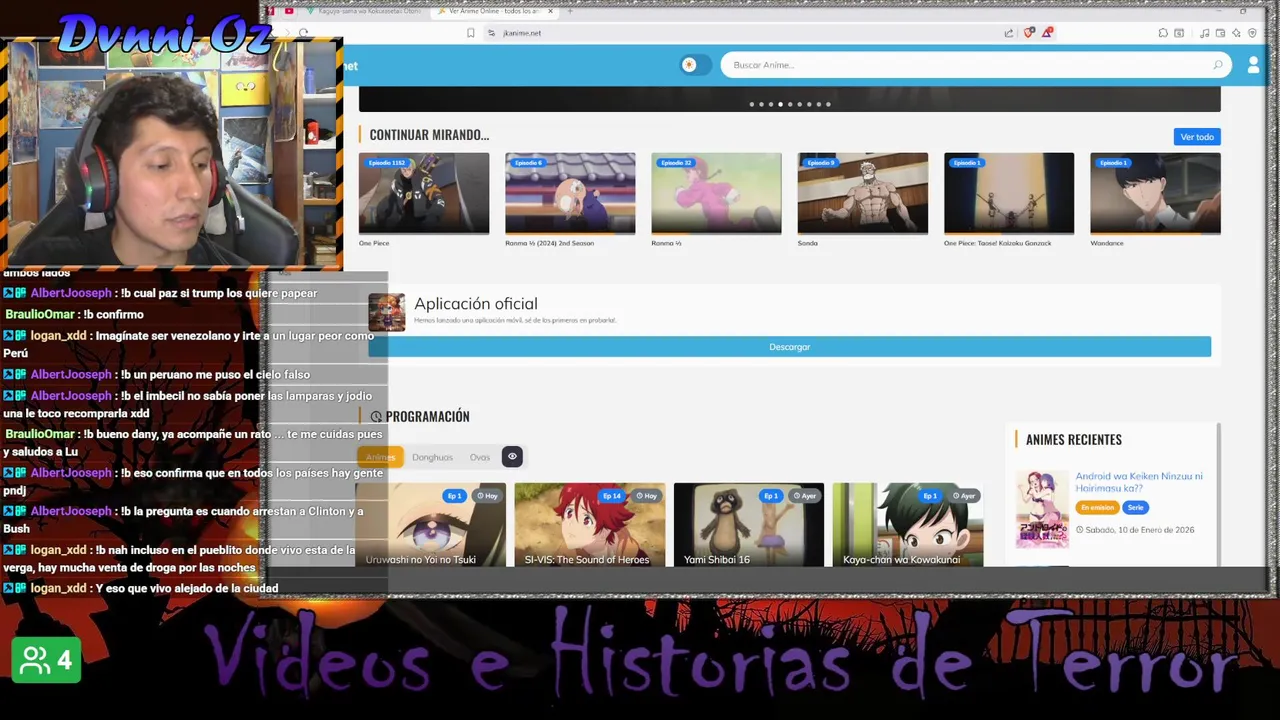
Task: Open the user profile icon
Action: 1253,65
